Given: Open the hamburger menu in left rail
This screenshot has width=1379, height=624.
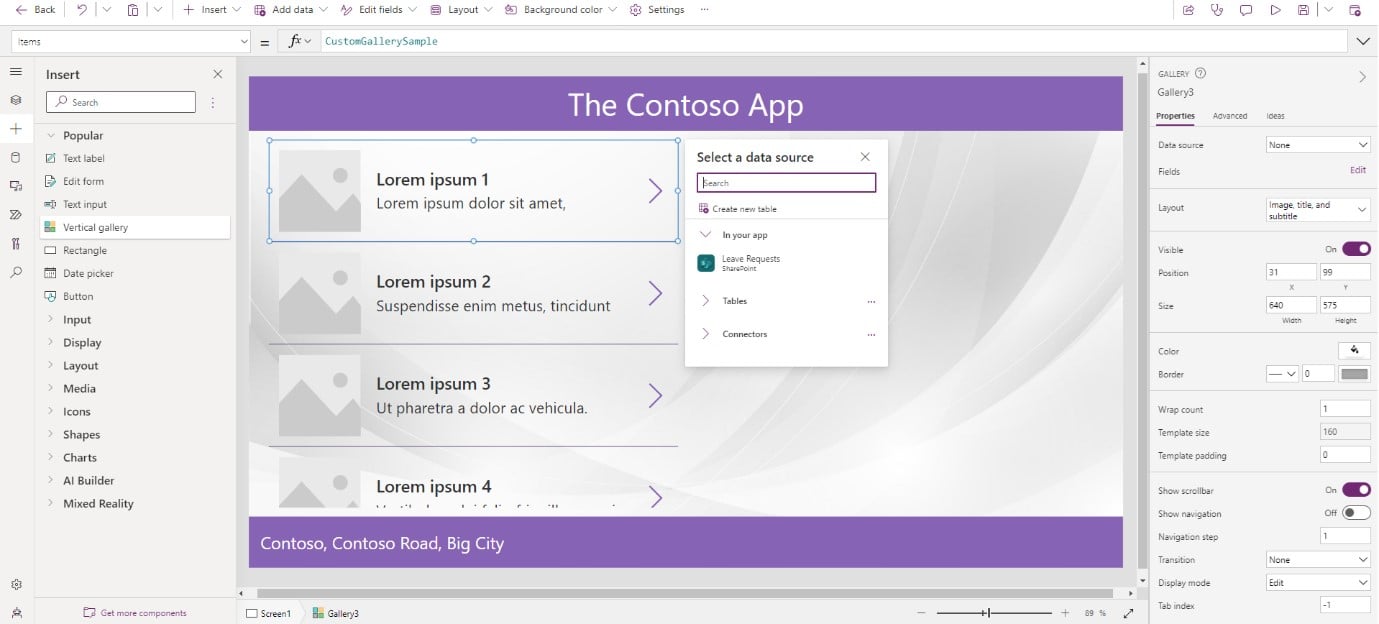Looking at the screenshot, I should pyautogui.click(x=16, y=72).
